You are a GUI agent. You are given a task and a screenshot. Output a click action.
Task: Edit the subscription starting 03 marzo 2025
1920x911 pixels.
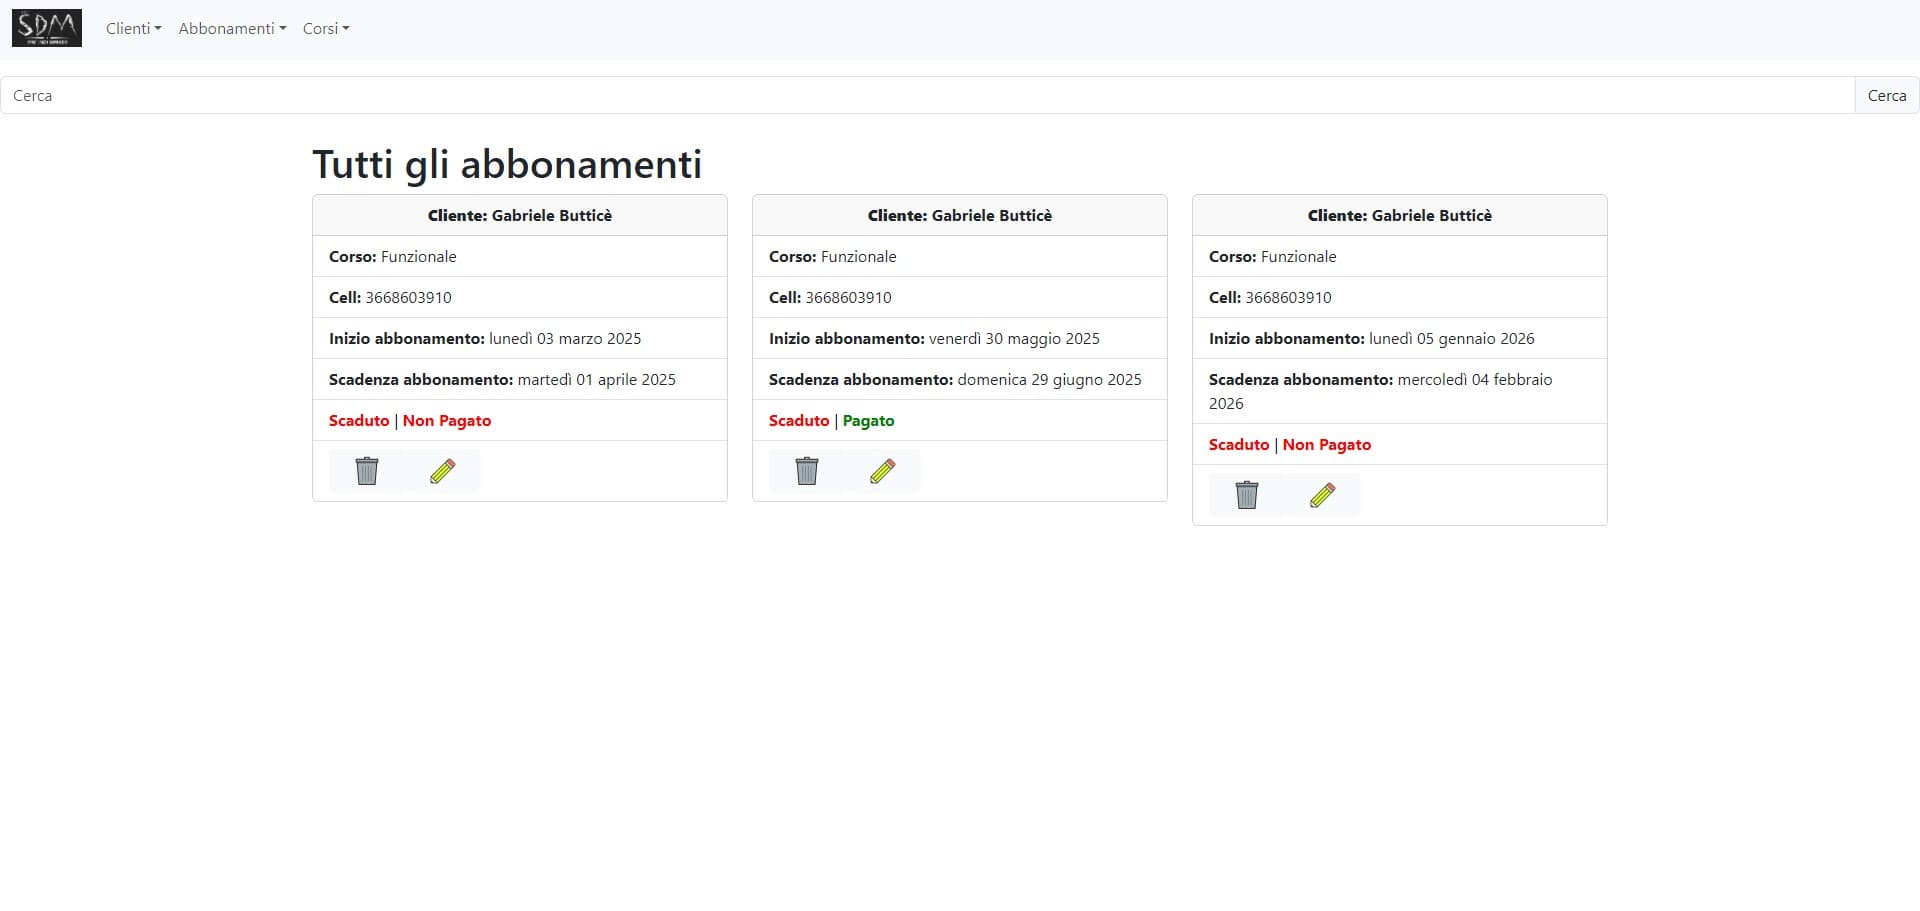[442, 471]
